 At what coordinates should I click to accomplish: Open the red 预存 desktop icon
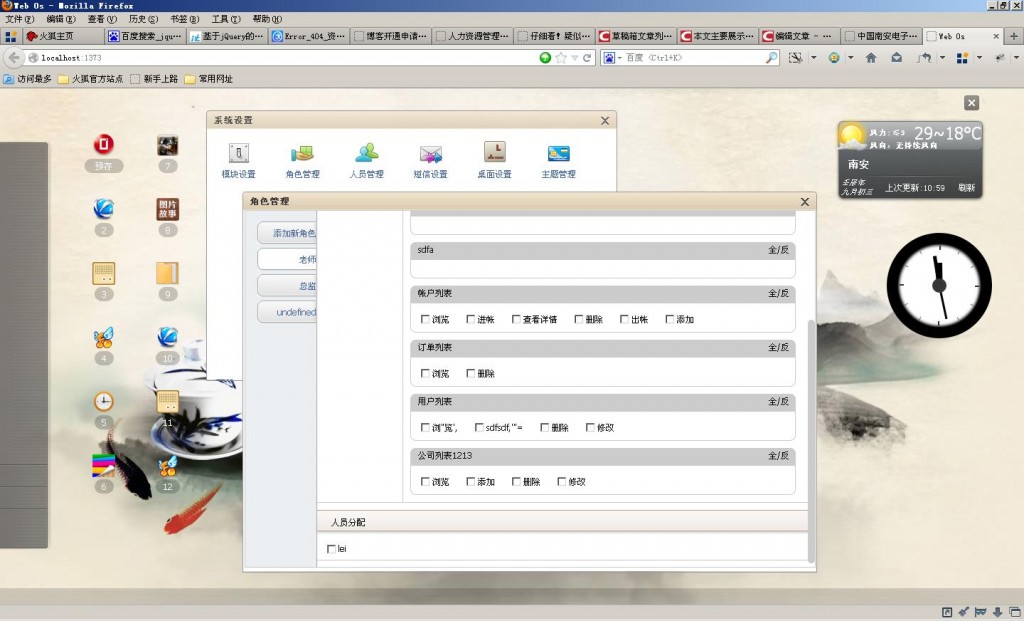[x=103, y=144]
